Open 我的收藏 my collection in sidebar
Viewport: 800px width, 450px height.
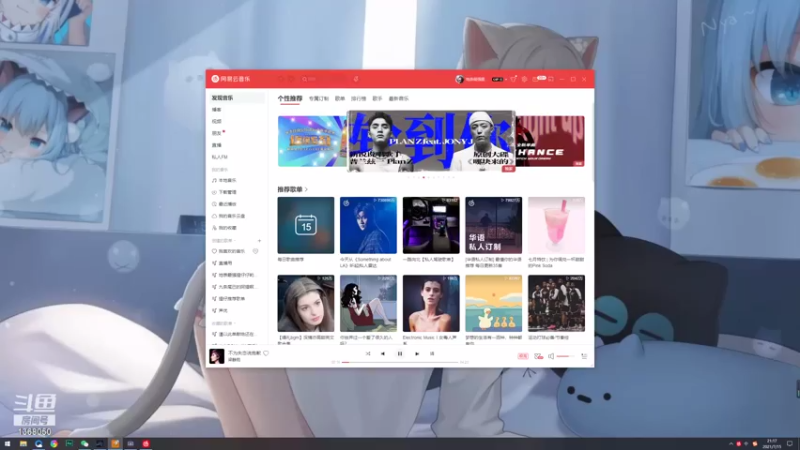[224, 228]
